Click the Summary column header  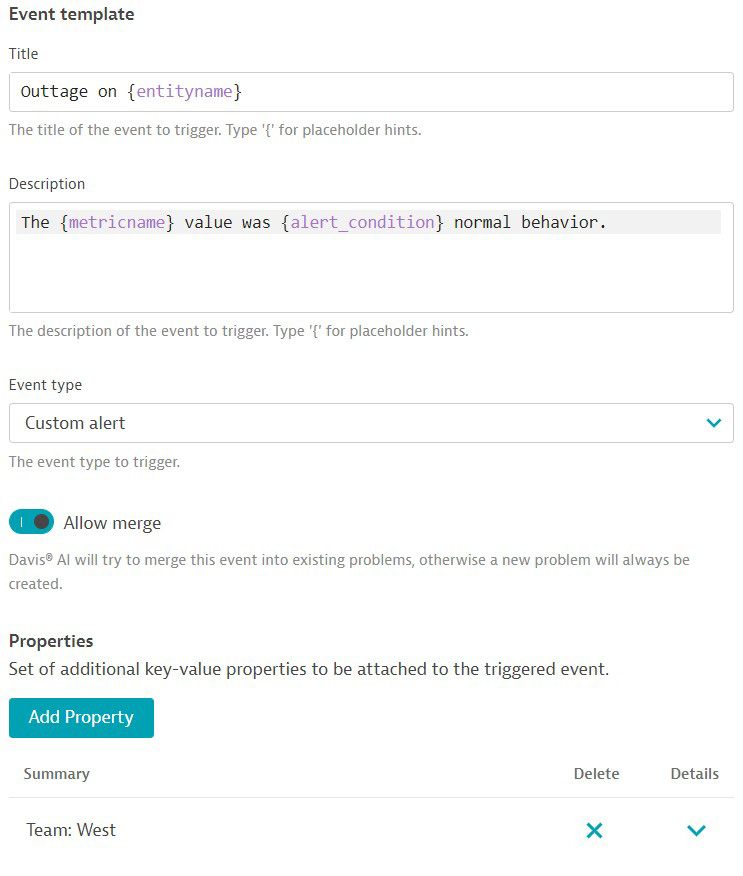(56, 773)
